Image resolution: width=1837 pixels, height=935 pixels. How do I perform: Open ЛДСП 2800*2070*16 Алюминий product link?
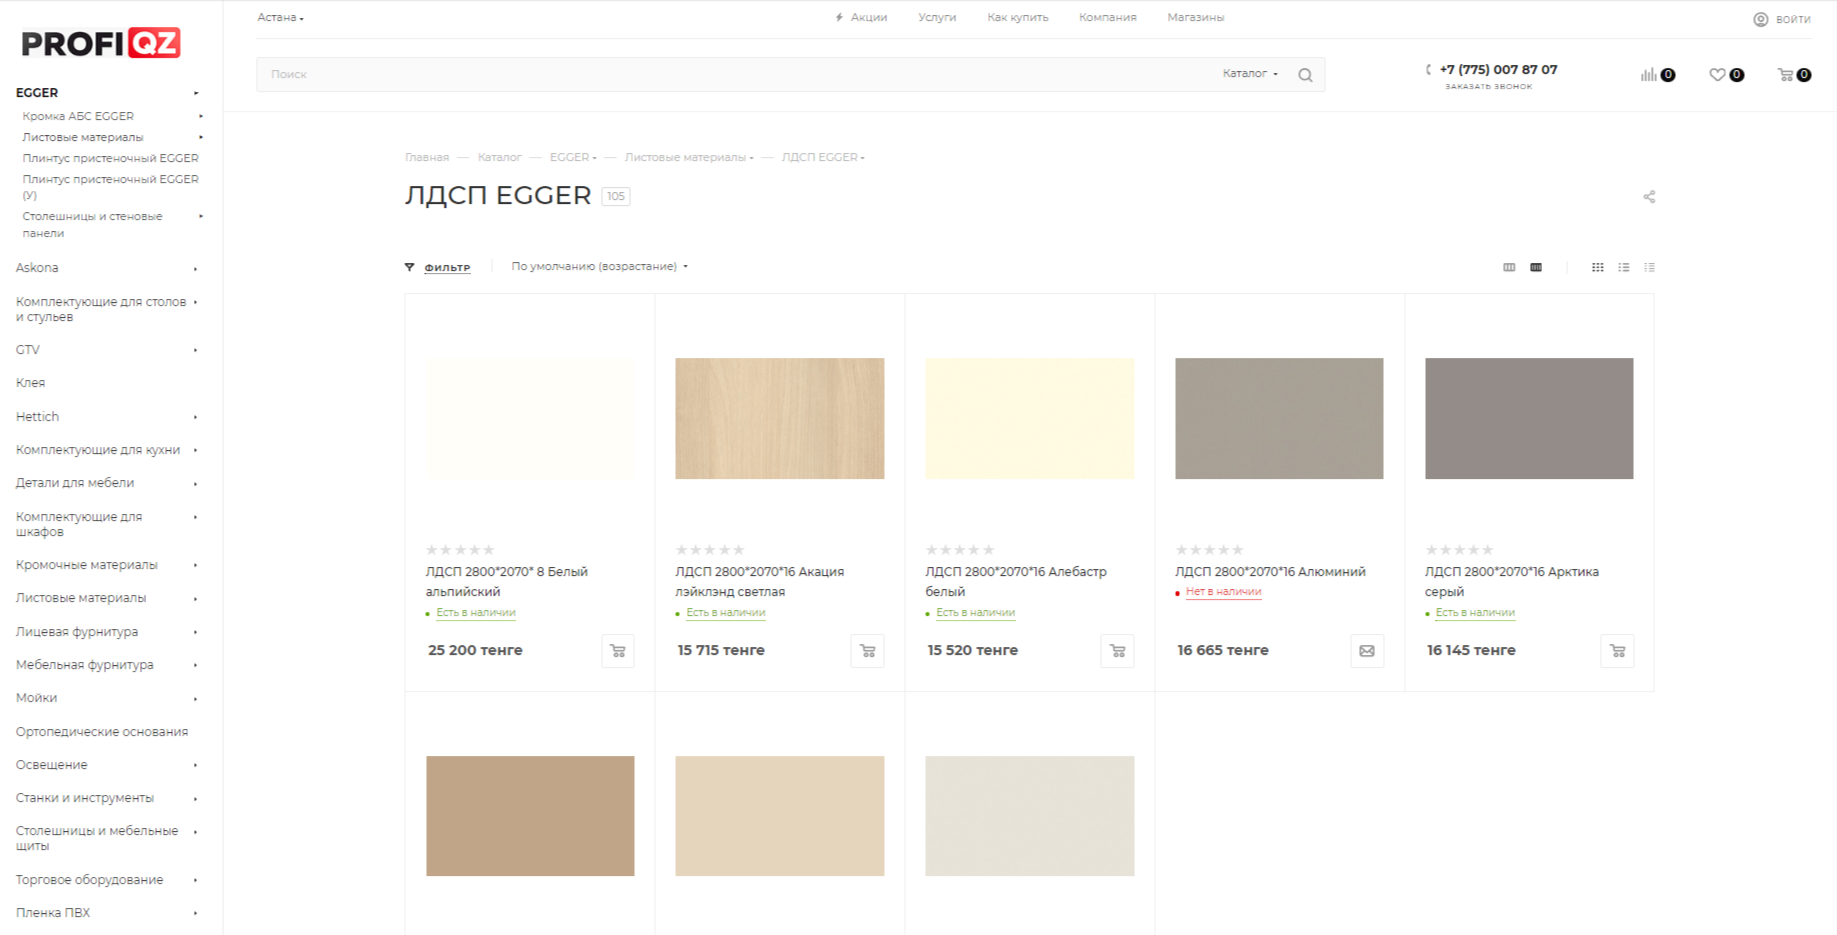pyautogui.click(x=1270, y=572)
